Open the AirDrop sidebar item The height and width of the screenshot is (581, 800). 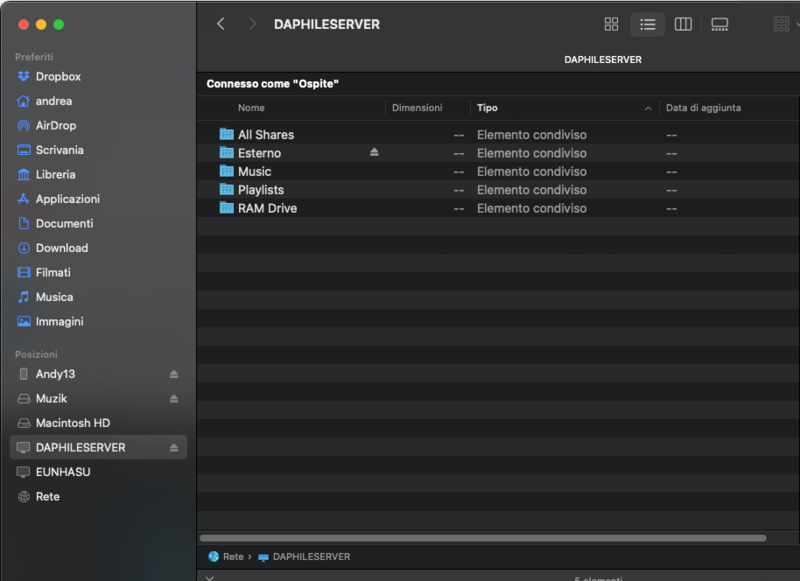coord(57,125)
